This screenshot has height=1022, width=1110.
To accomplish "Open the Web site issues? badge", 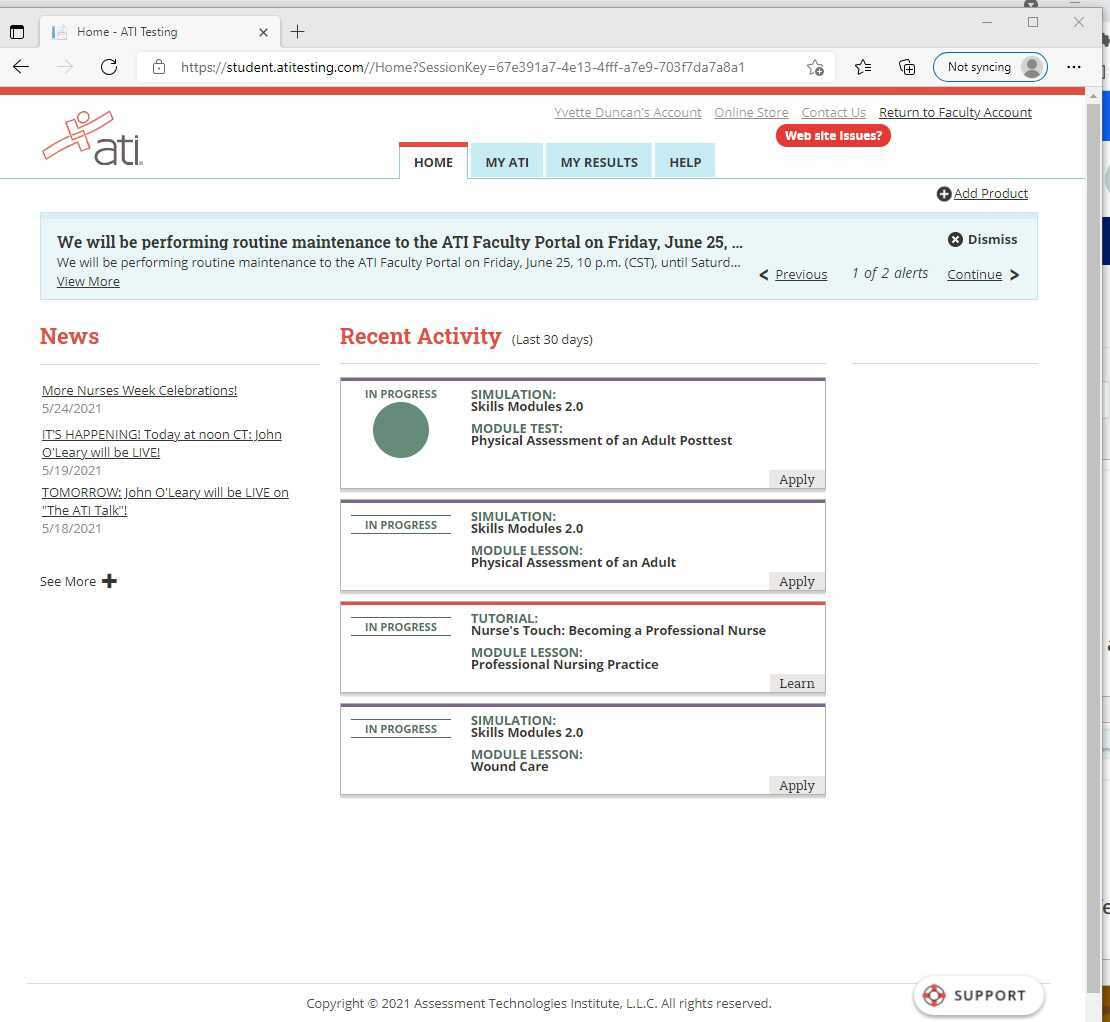I will pos(833,135).
